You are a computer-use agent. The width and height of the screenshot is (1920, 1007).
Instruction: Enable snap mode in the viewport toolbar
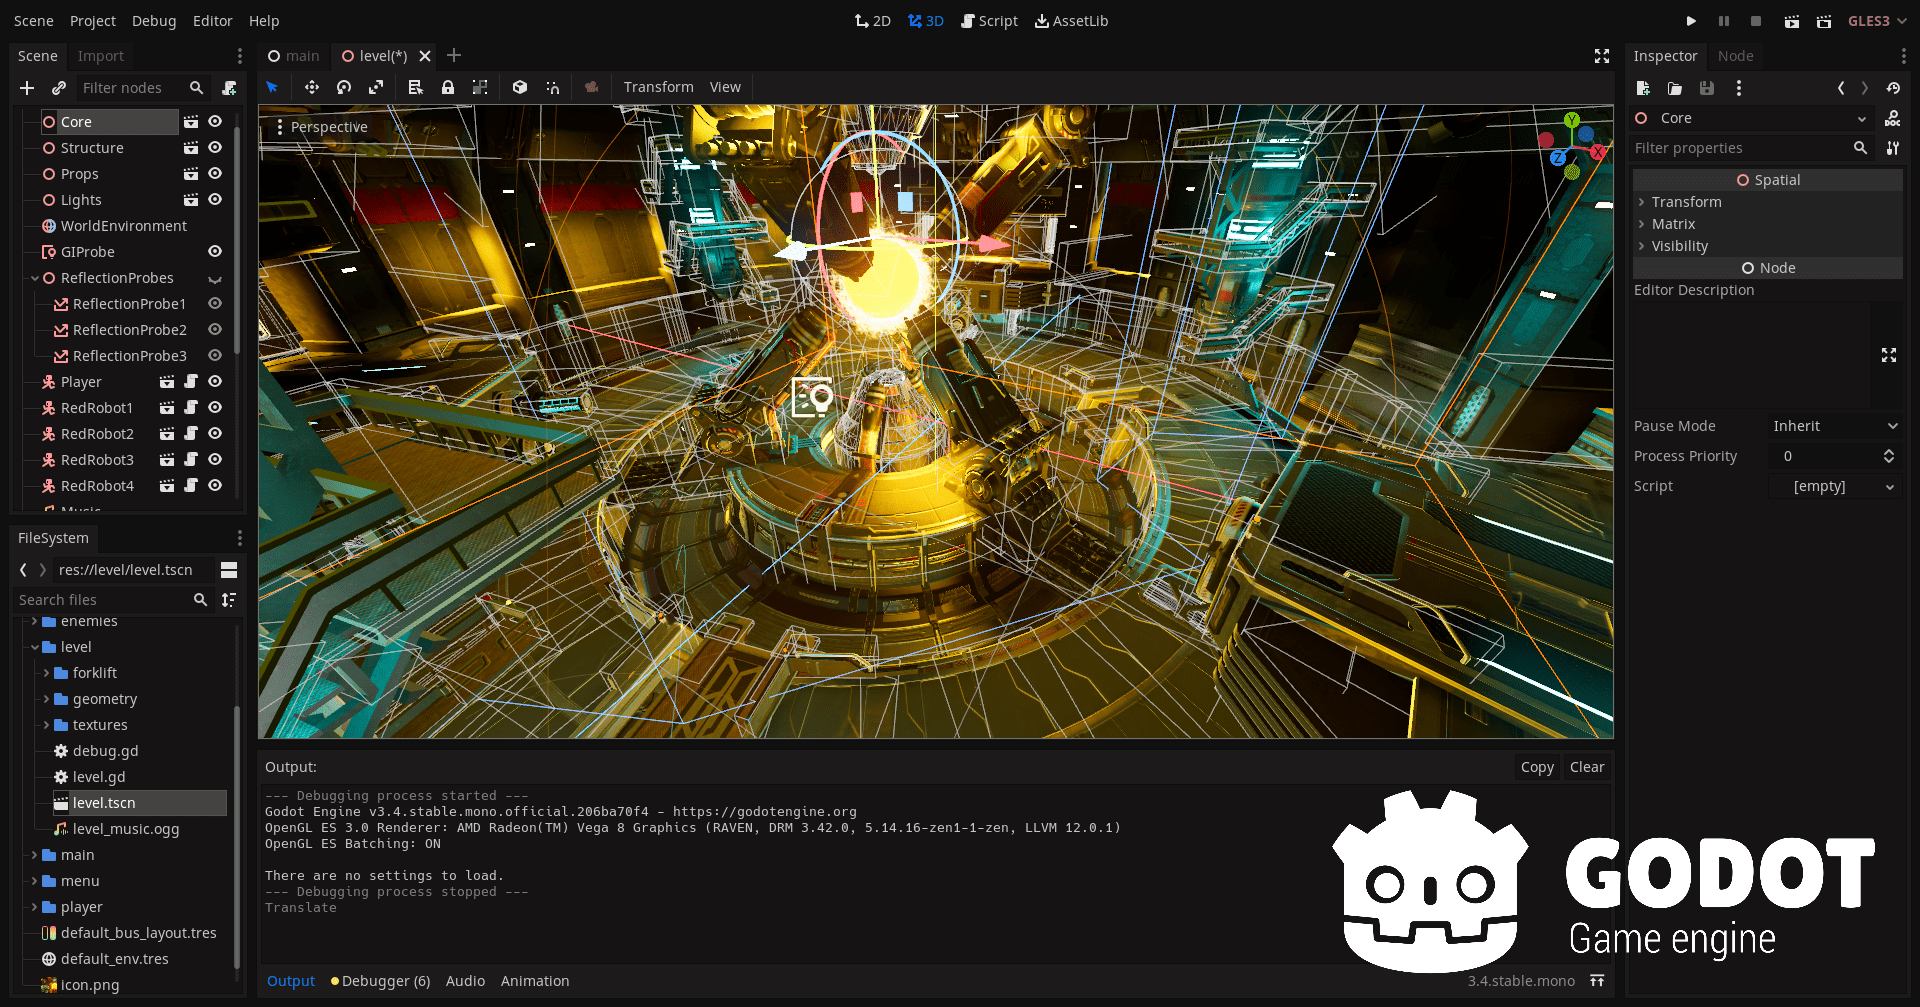point(553,87)
